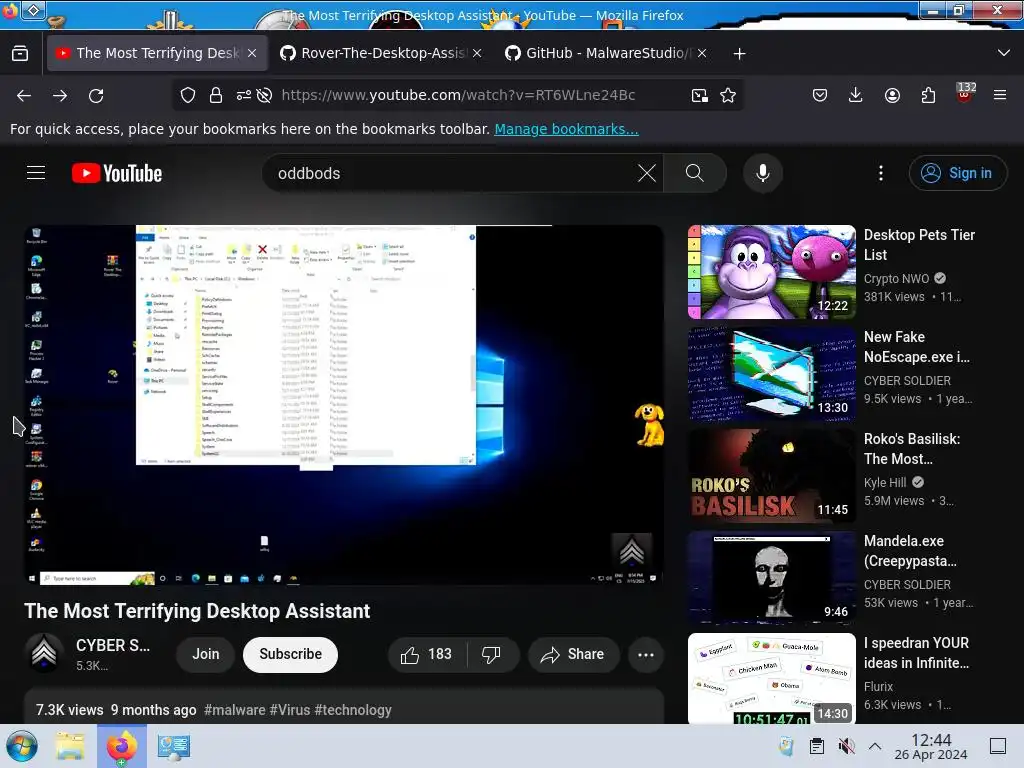
Task: Open YouTube settings three-dot menu
Action: point(881,173)
